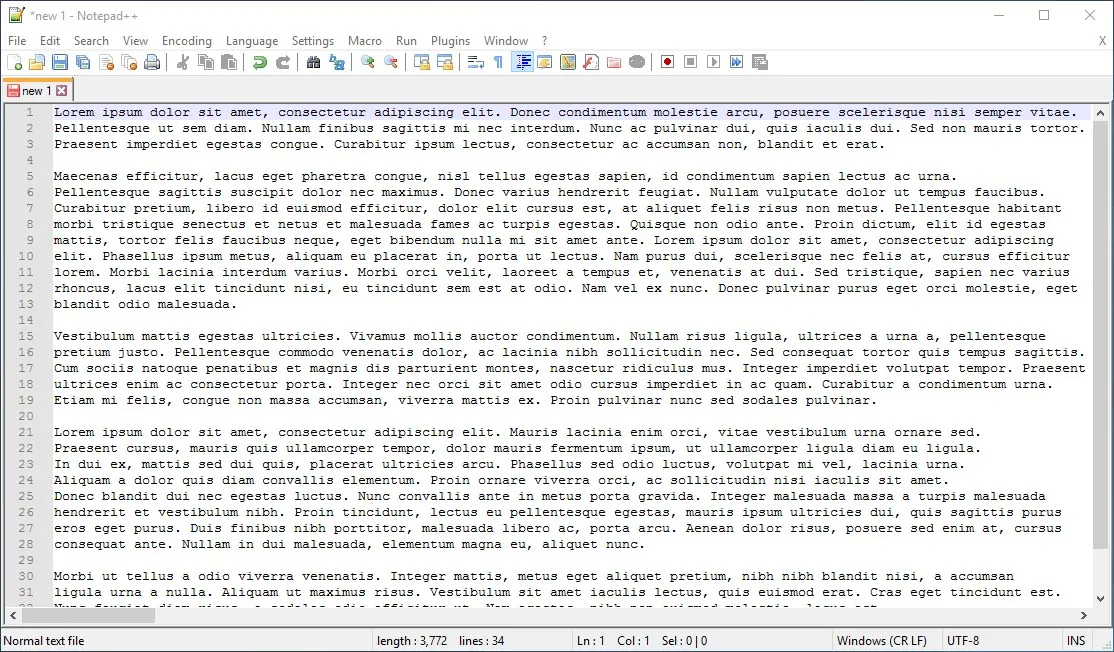The height and width of the screenshot is (652, 1114).
Task: Open a file using the folder icon
Action: 37,63
